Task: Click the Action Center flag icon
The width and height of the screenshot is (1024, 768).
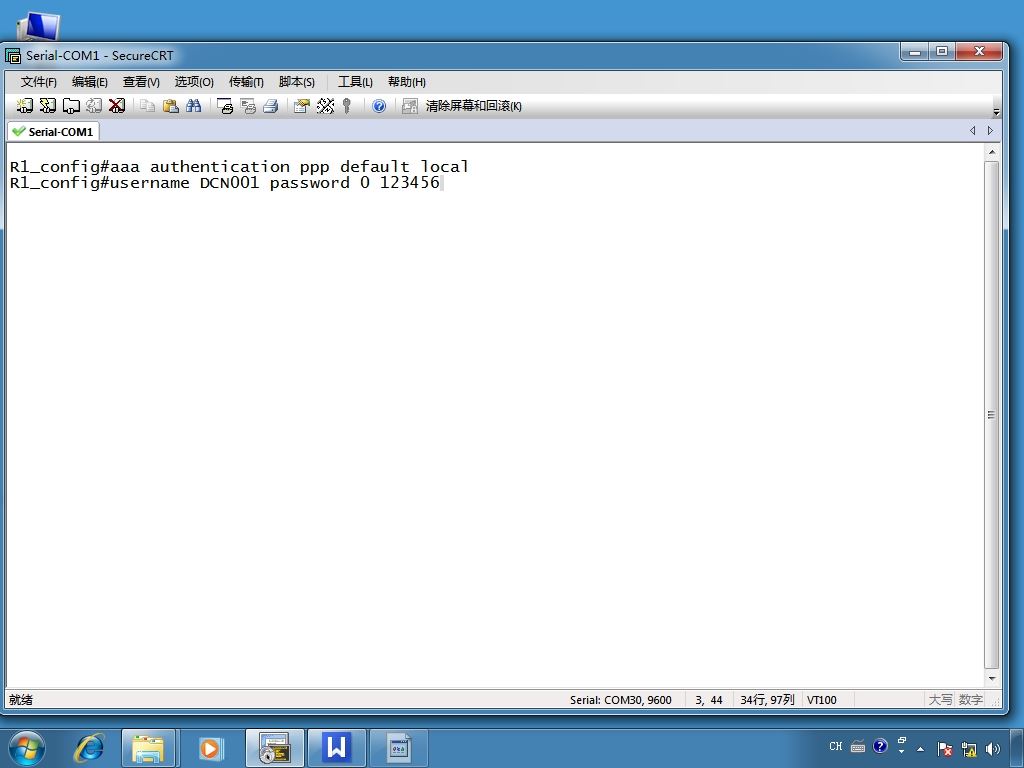Action: pos(945,749)
